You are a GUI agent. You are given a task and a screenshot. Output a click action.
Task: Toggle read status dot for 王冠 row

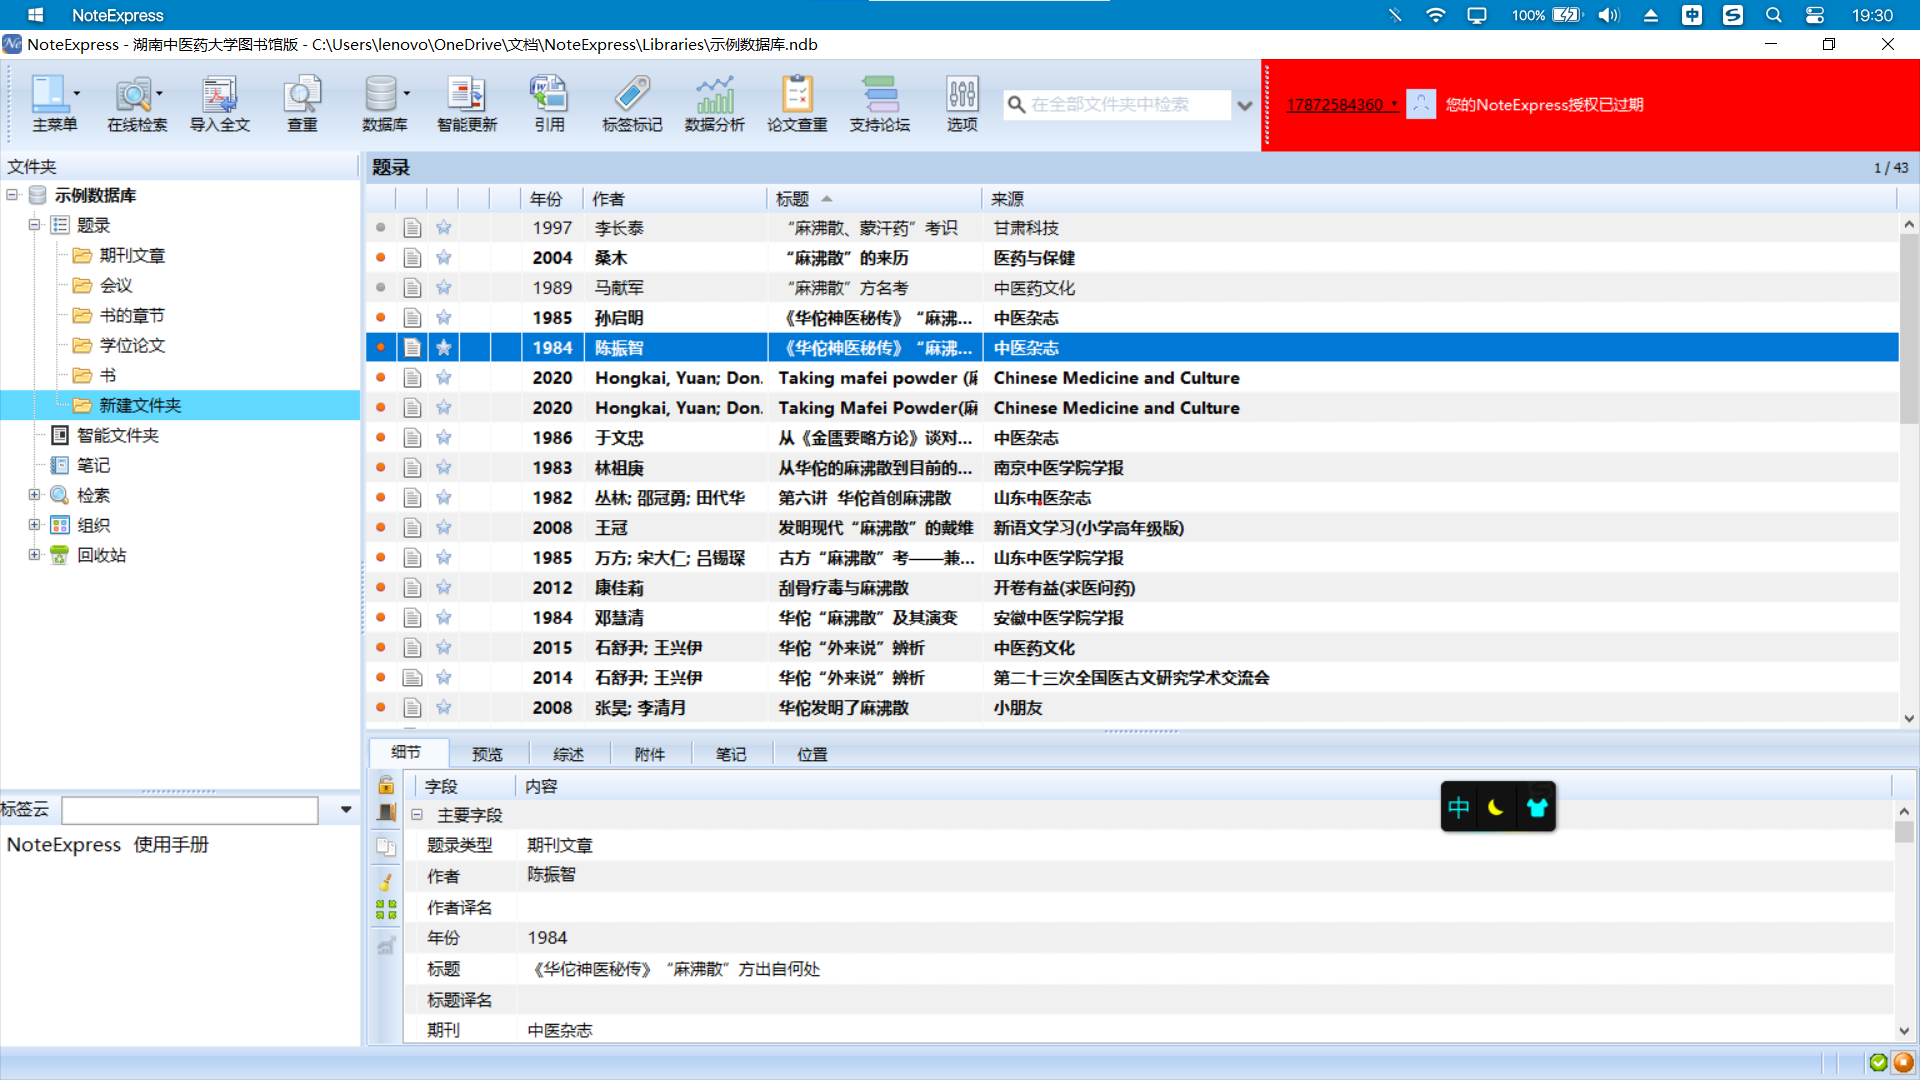(x=381, y=528)
